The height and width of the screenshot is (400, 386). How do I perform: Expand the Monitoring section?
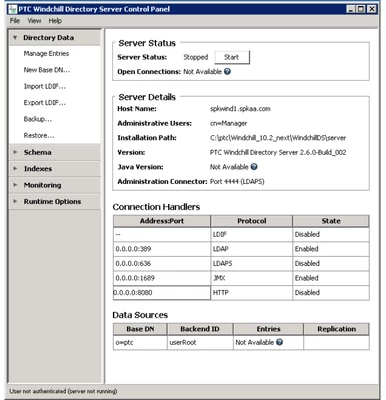[15, 185]
